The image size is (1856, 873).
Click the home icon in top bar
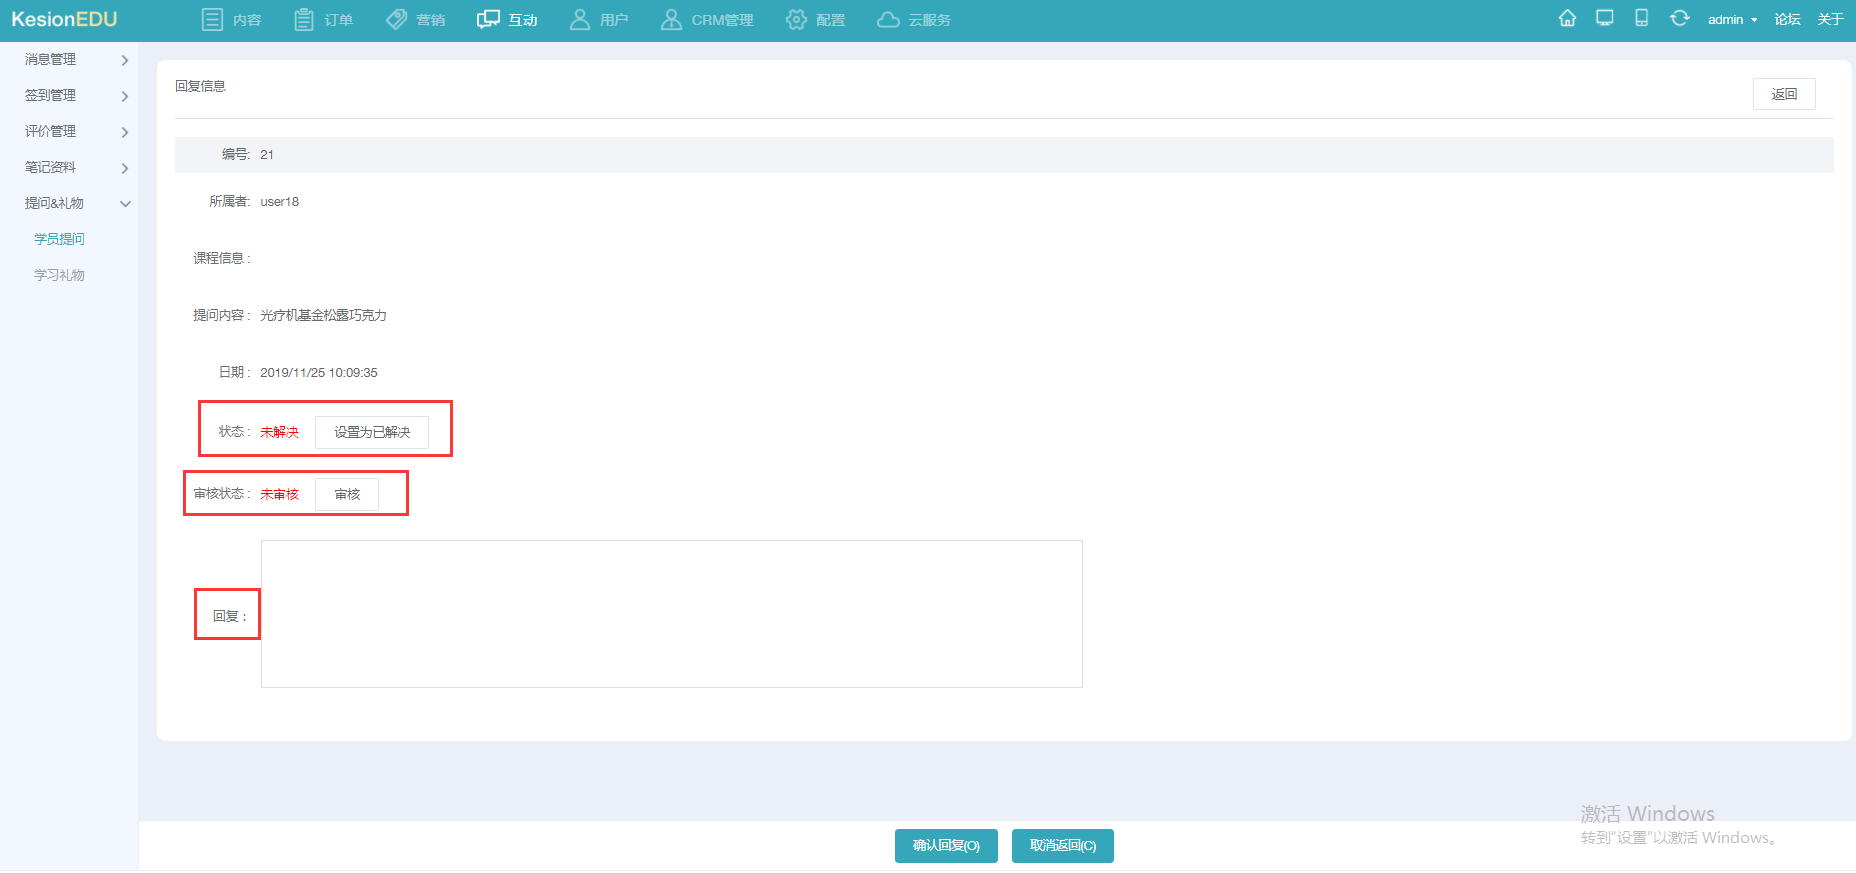pos(1567,19)
